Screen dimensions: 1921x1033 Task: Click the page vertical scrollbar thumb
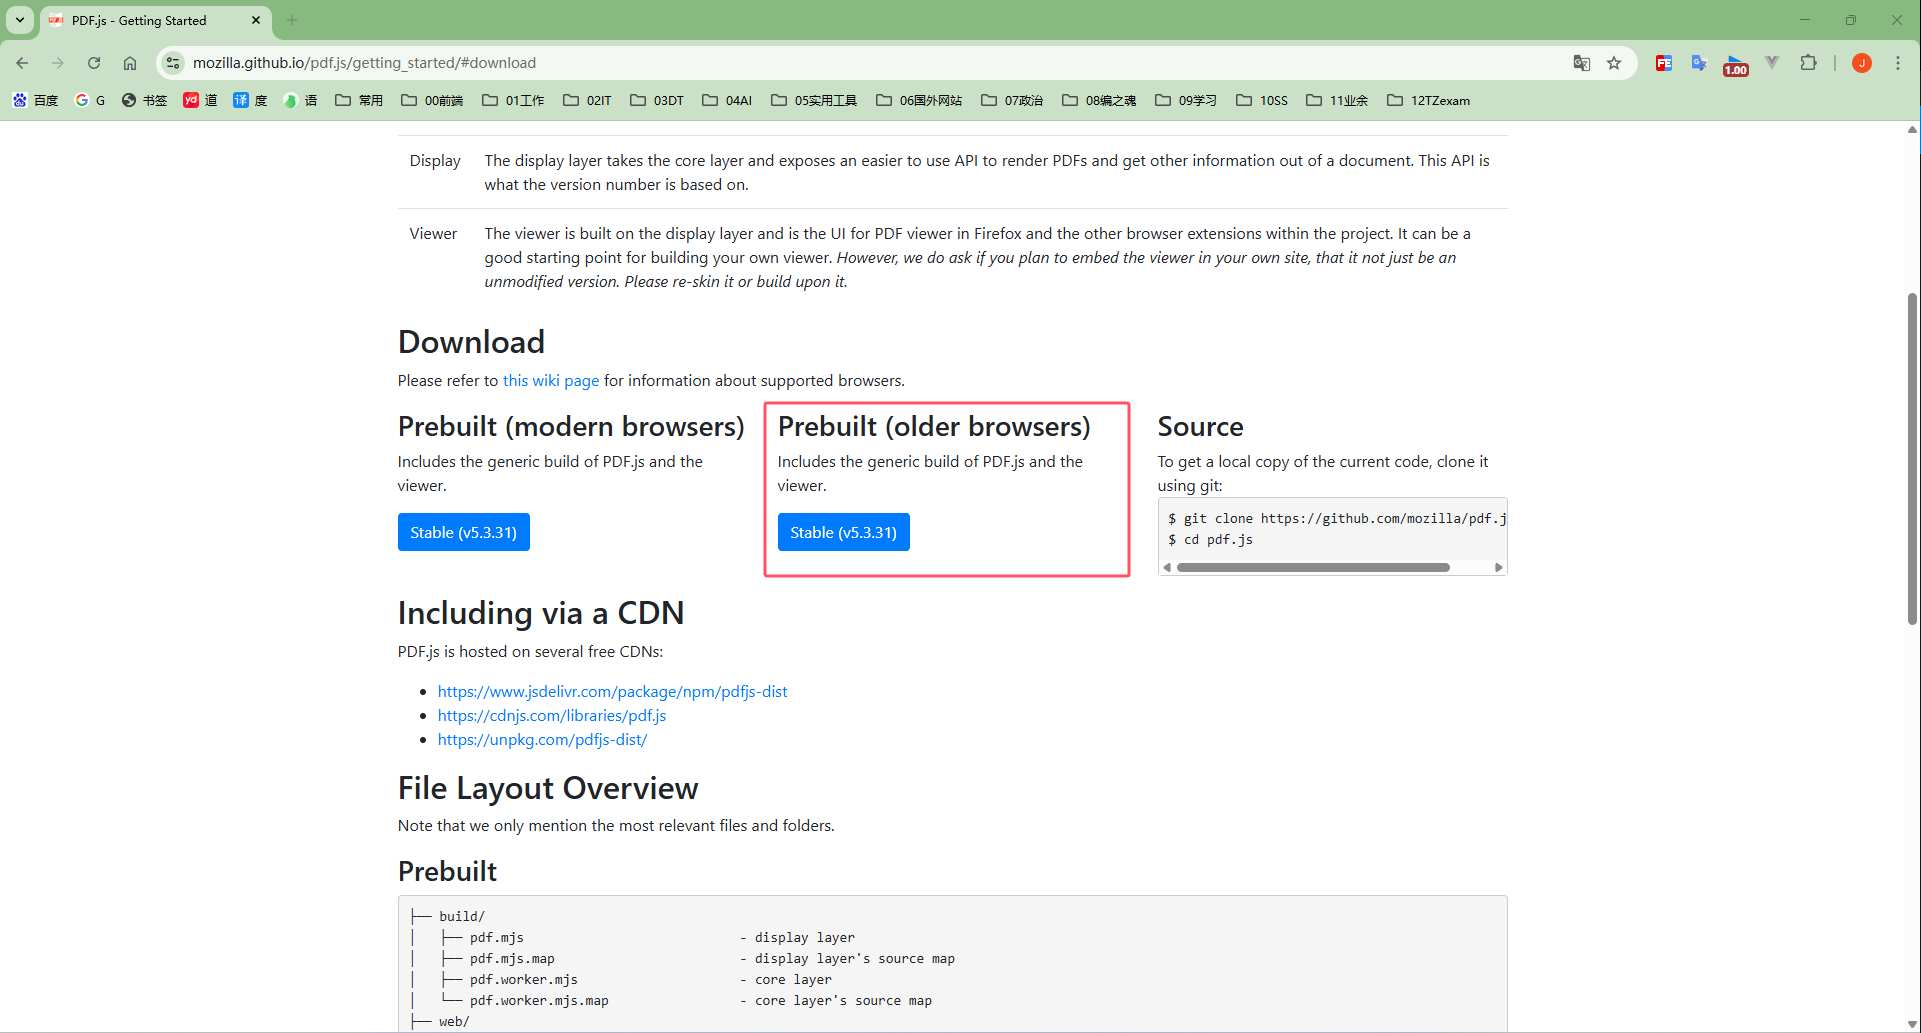click(x=1912, y=459)
